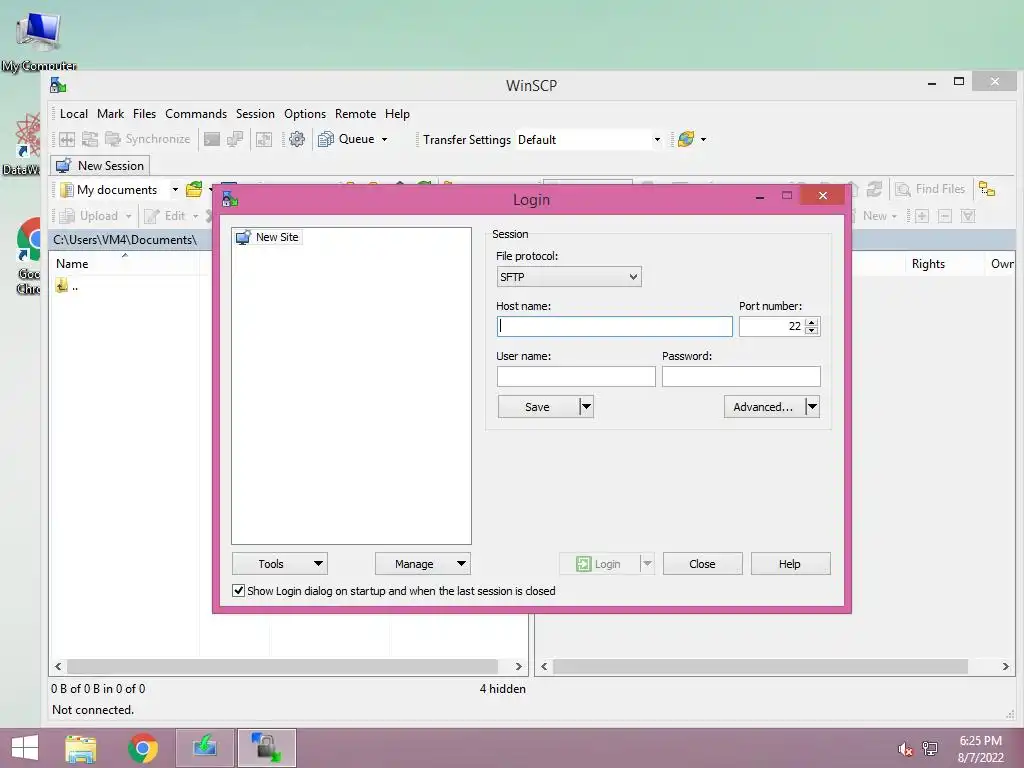1024x768 pixels.
Task: Click the muted speaker icon in system tray
Action: [905, 750]
